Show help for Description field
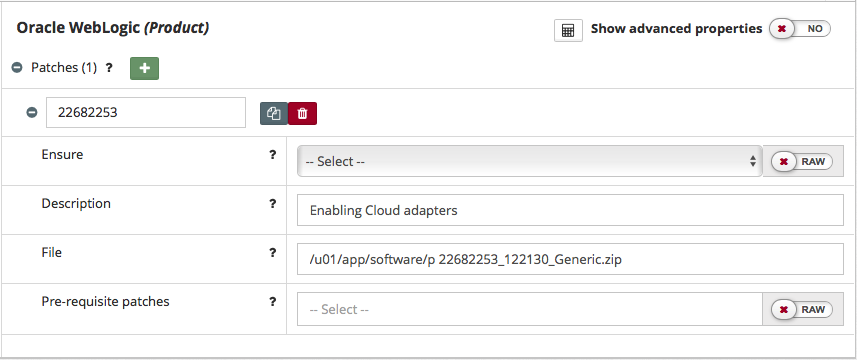 coord(273,204)
